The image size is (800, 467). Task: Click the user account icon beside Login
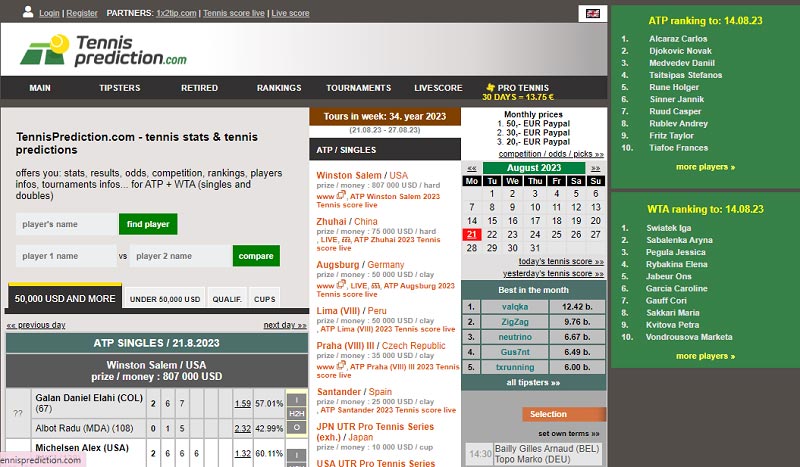coord(28,12)
